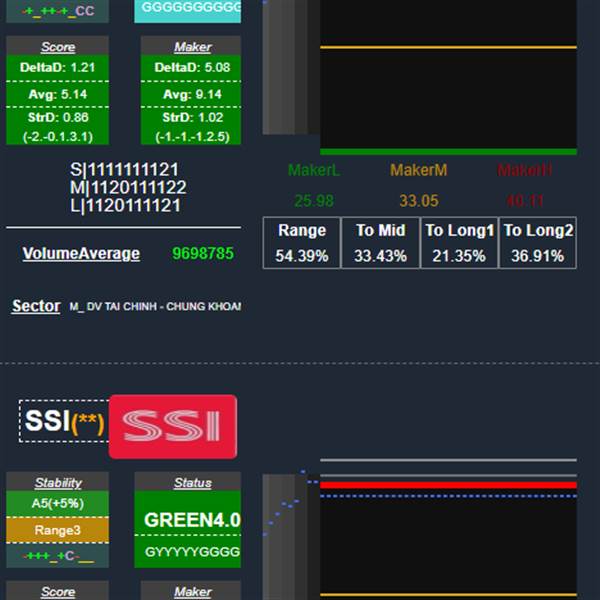Click the MakerH label in red

click(525, 170)
